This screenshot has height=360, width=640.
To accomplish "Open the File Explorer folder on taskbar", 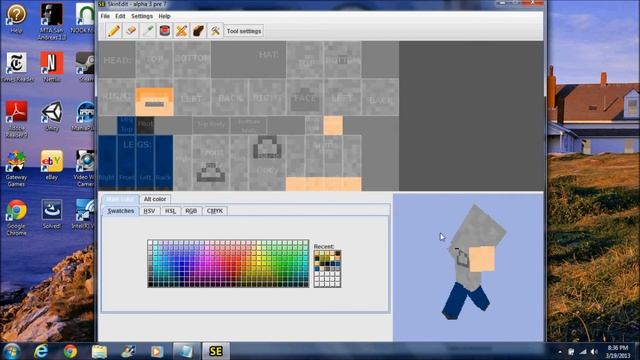I will point(99,351).
